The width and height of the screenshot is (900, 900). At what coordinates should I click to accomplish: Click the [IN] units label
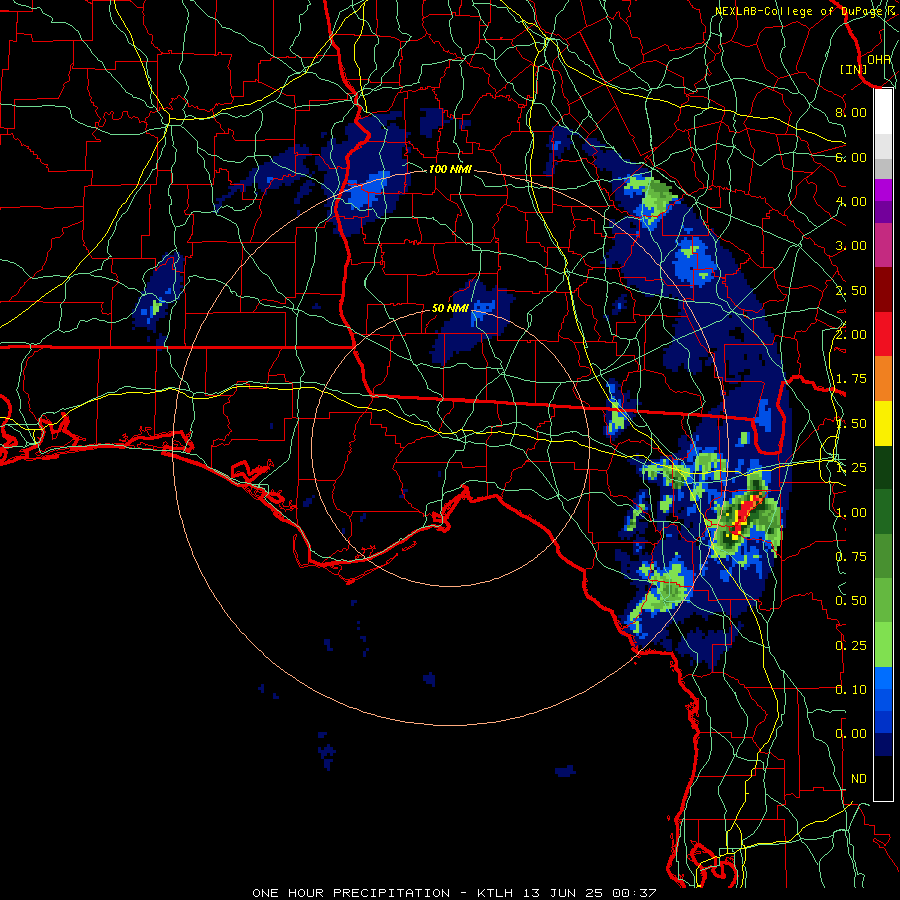854,69
